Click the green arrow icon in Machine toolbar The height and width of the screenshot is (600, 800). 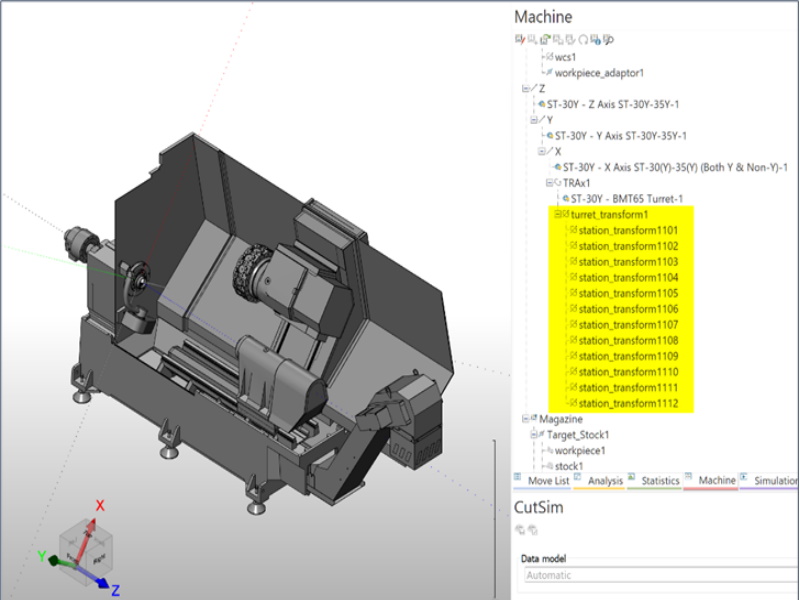coord(544,40)
